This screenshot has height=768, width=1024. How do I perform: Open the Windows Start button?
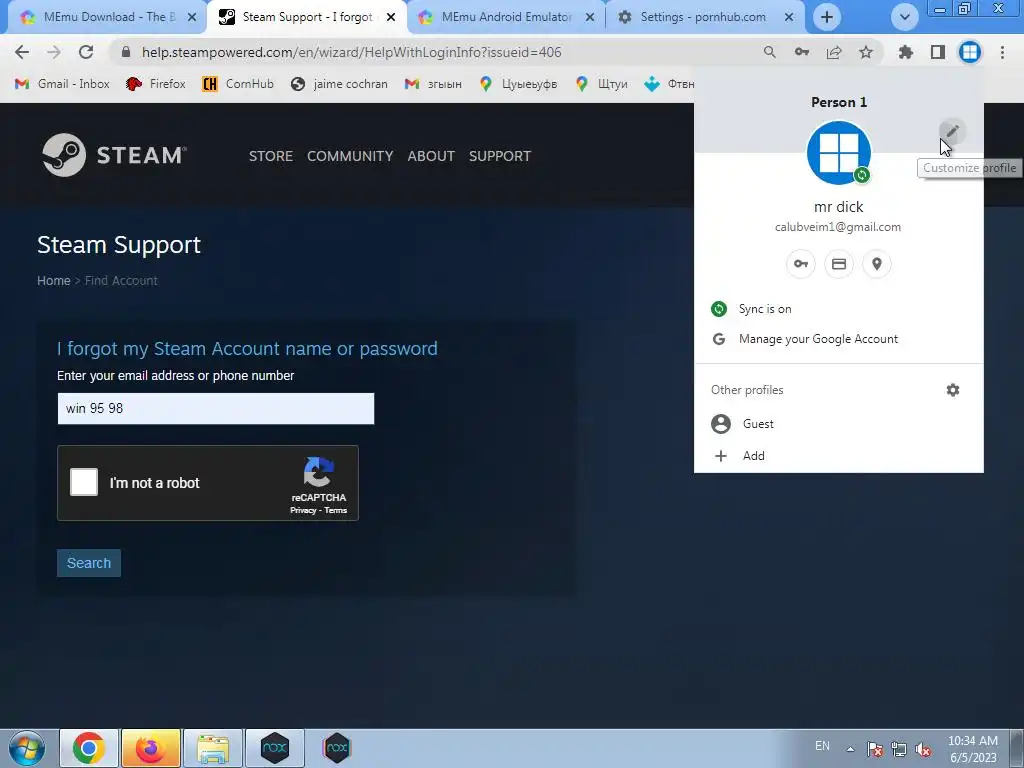point(27,748)
